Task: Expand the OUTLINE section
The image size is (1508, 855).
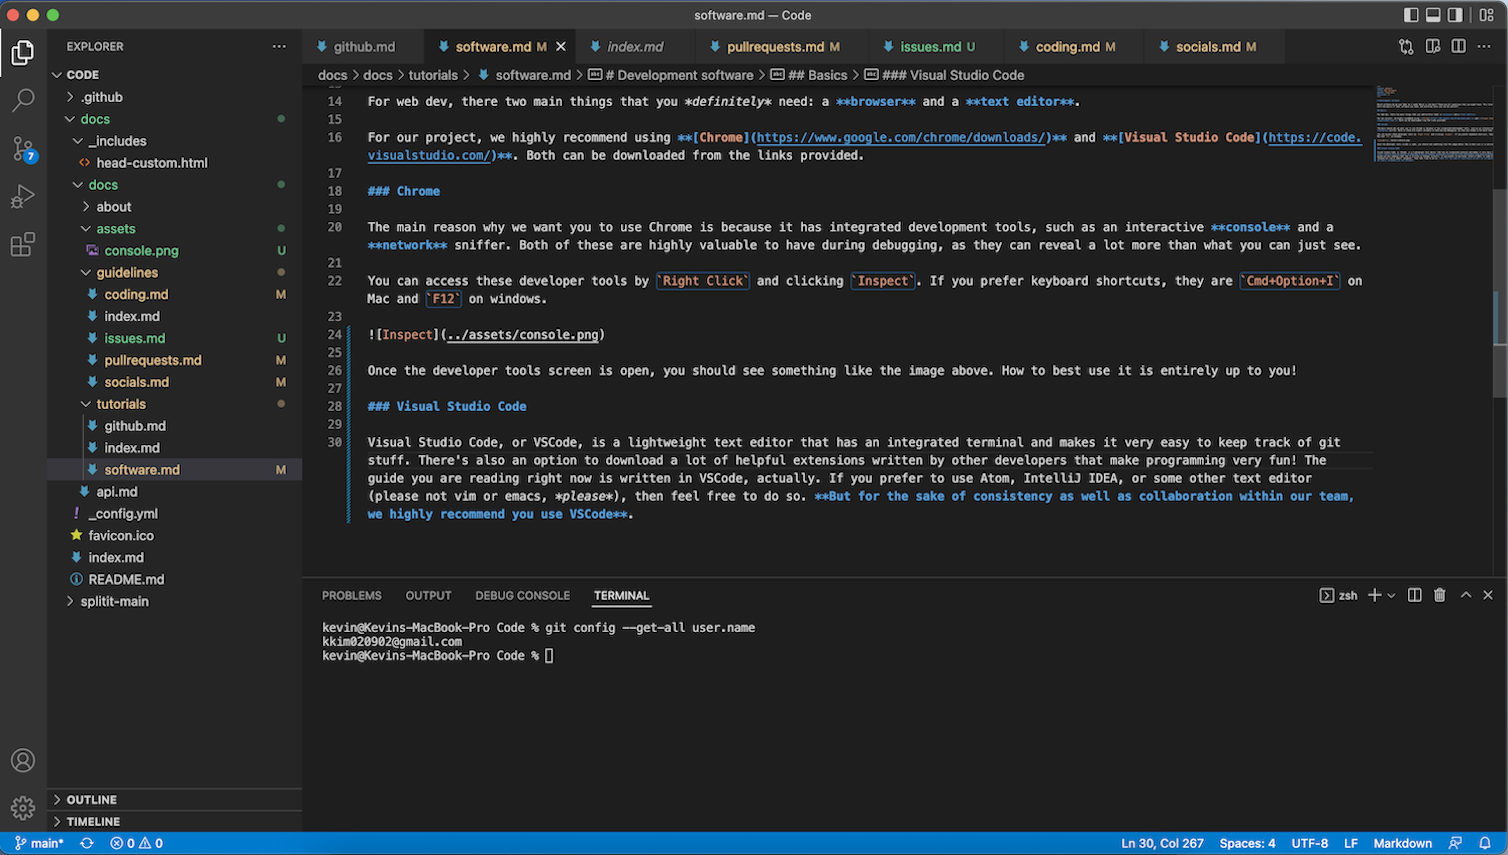Action: click(x=174, y=800)
